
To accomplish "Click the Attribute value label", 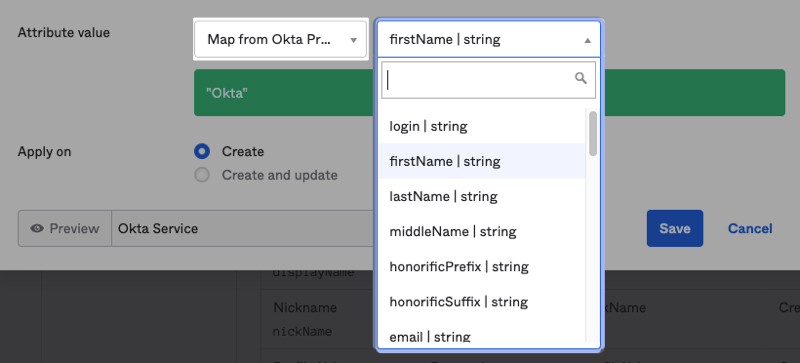I will click(64, 33).
